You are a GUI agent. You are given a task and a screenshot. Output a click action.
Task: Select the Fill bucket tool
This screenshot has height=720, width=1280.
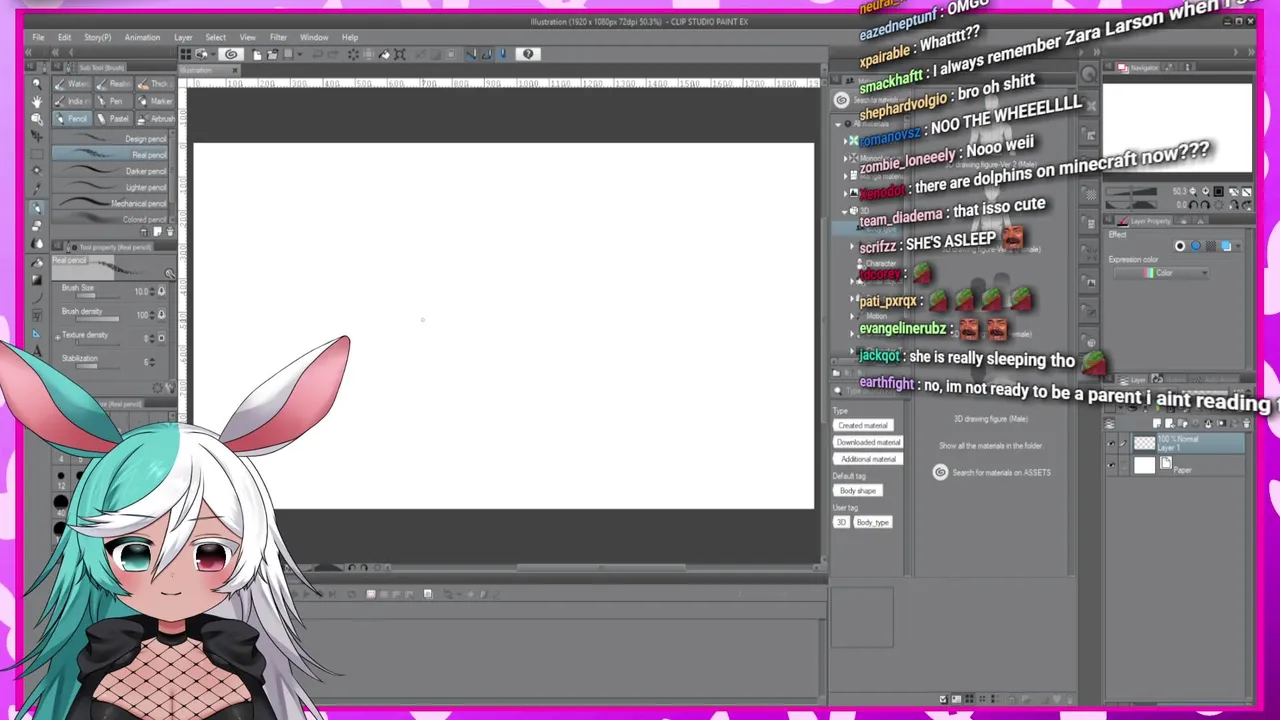click(x=37, y=261)
